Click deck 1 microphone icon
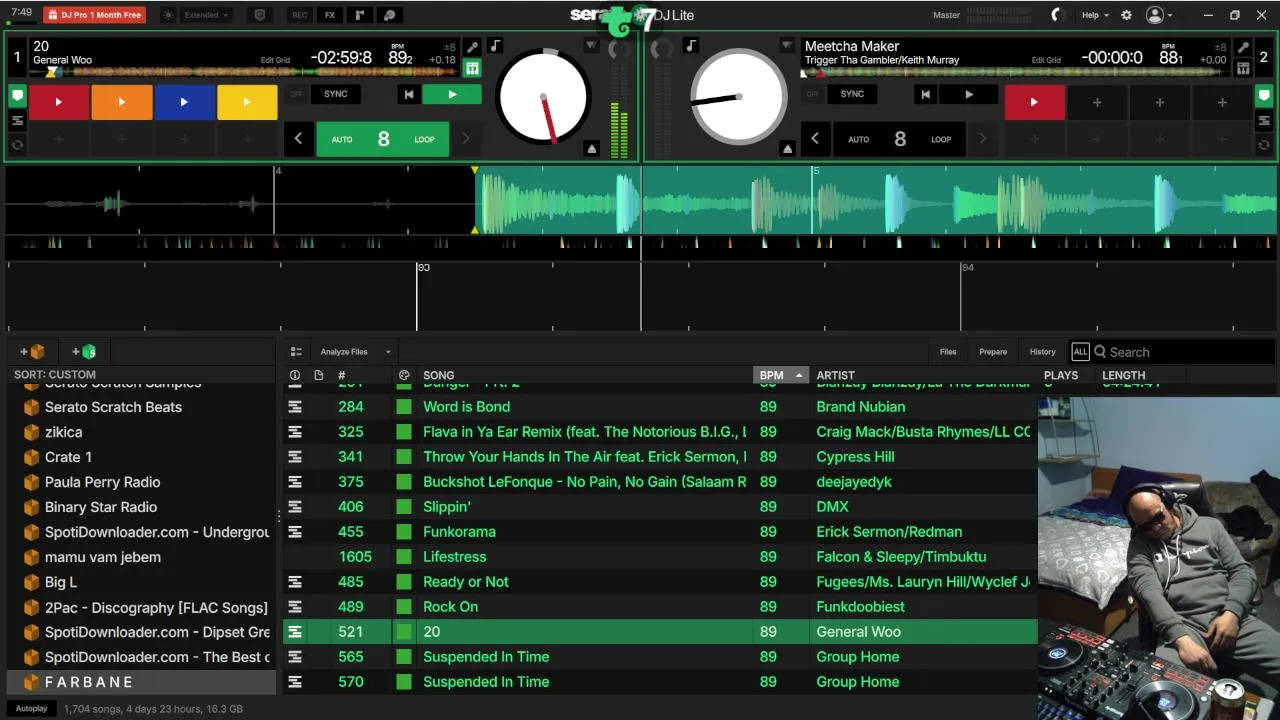Image resolution: width=1280 pixels, height=720 pixels. pyautogui.click(x=472, y=47)
